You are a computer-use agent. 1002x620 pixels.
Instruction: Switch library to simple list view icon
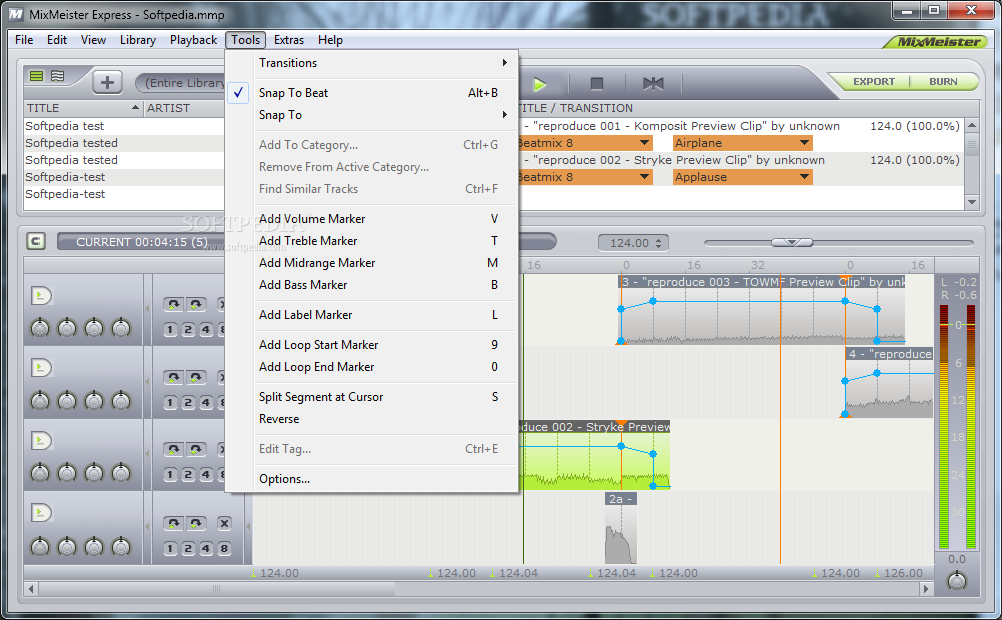coord(36,76)
